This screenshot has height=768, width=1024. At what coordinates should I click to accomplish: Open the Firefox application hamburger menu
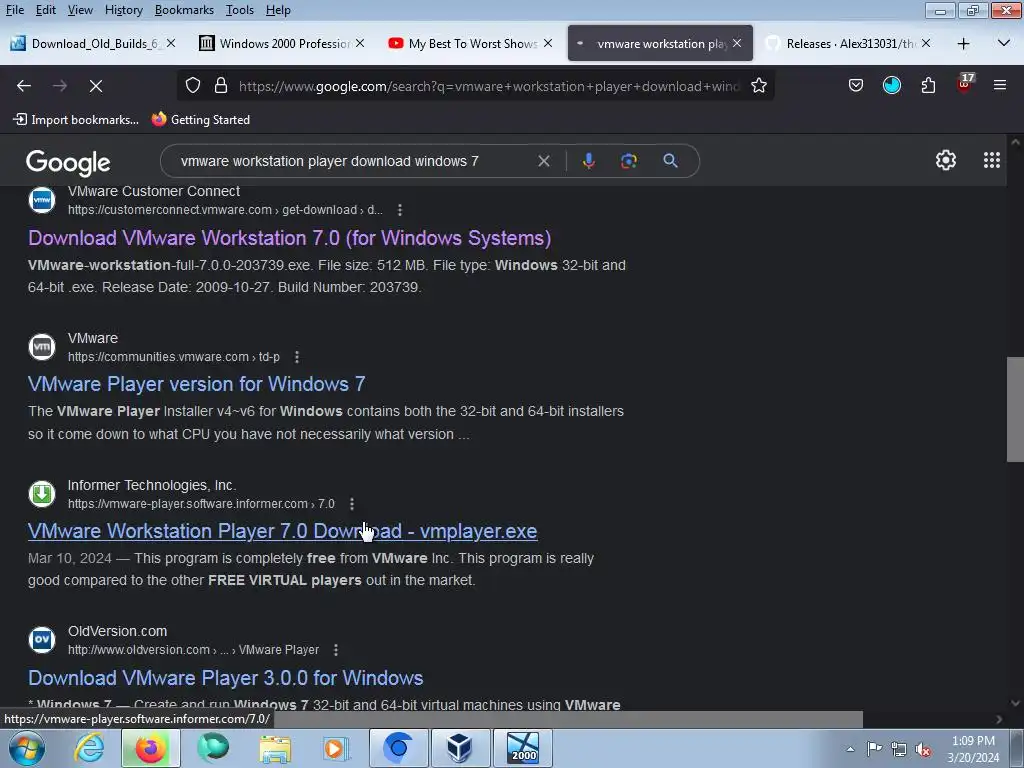tap(999, 86)
